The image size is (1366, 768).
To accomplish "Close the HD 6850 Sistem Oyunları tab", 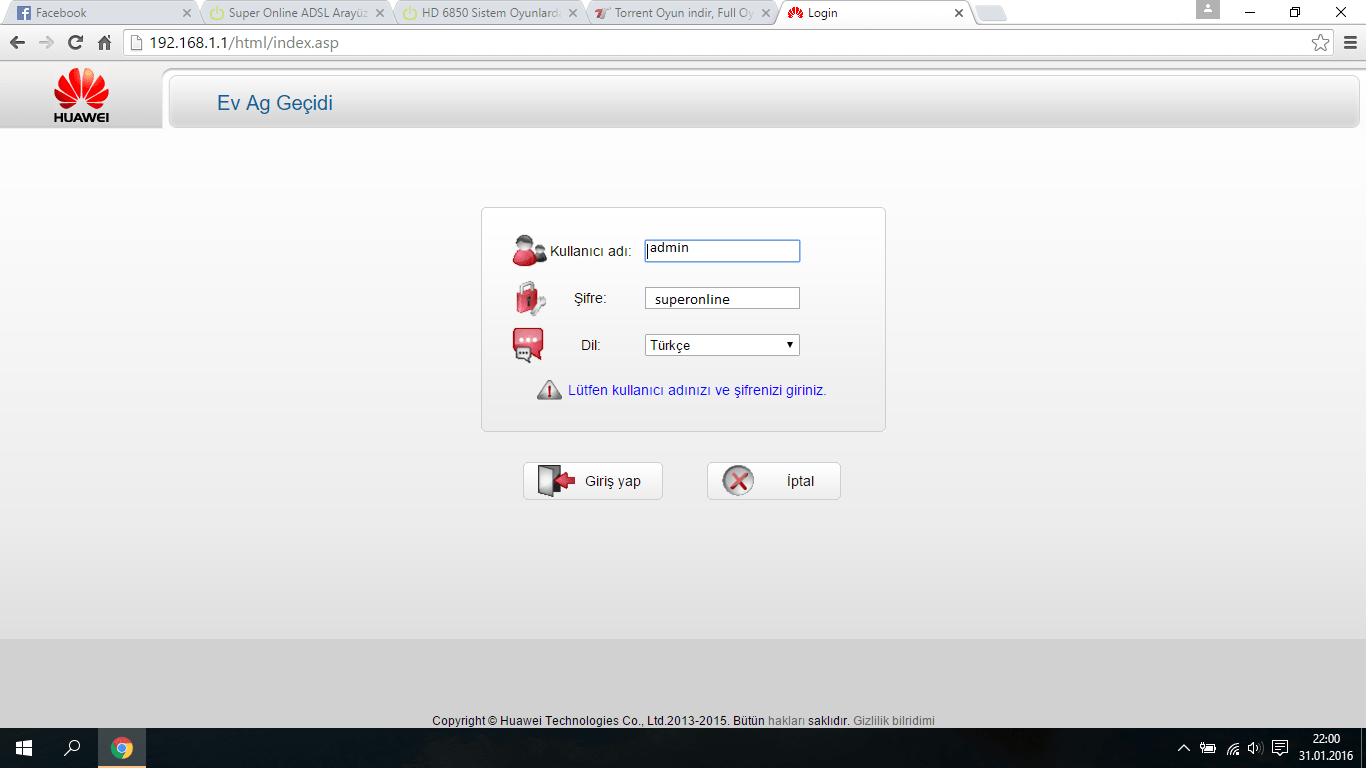I will [575, 14].
